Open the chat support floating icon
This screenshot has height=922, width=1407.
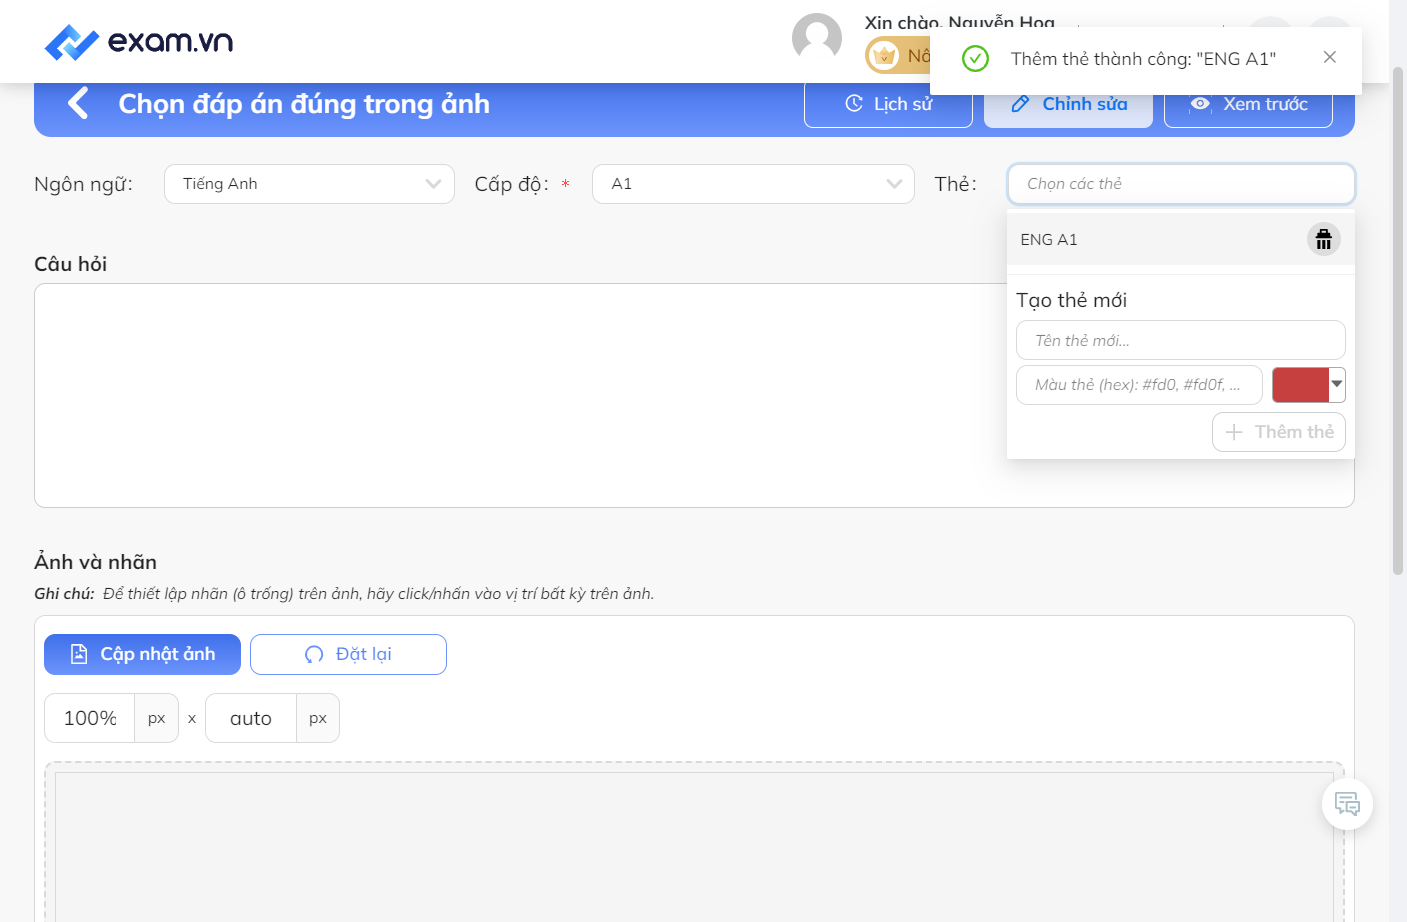pos(1347,804)
